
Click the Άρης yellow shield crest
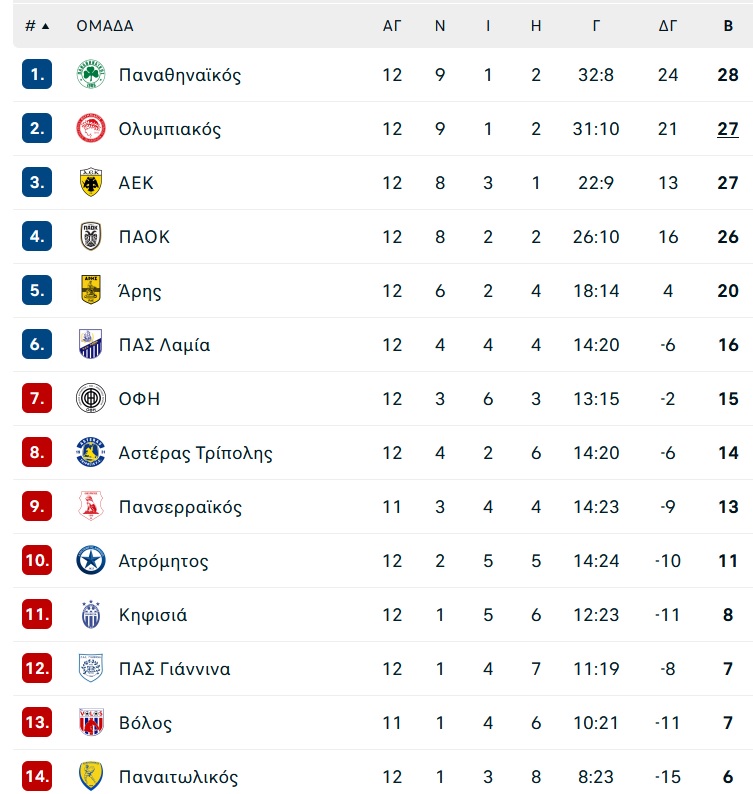tap(91, 290)
